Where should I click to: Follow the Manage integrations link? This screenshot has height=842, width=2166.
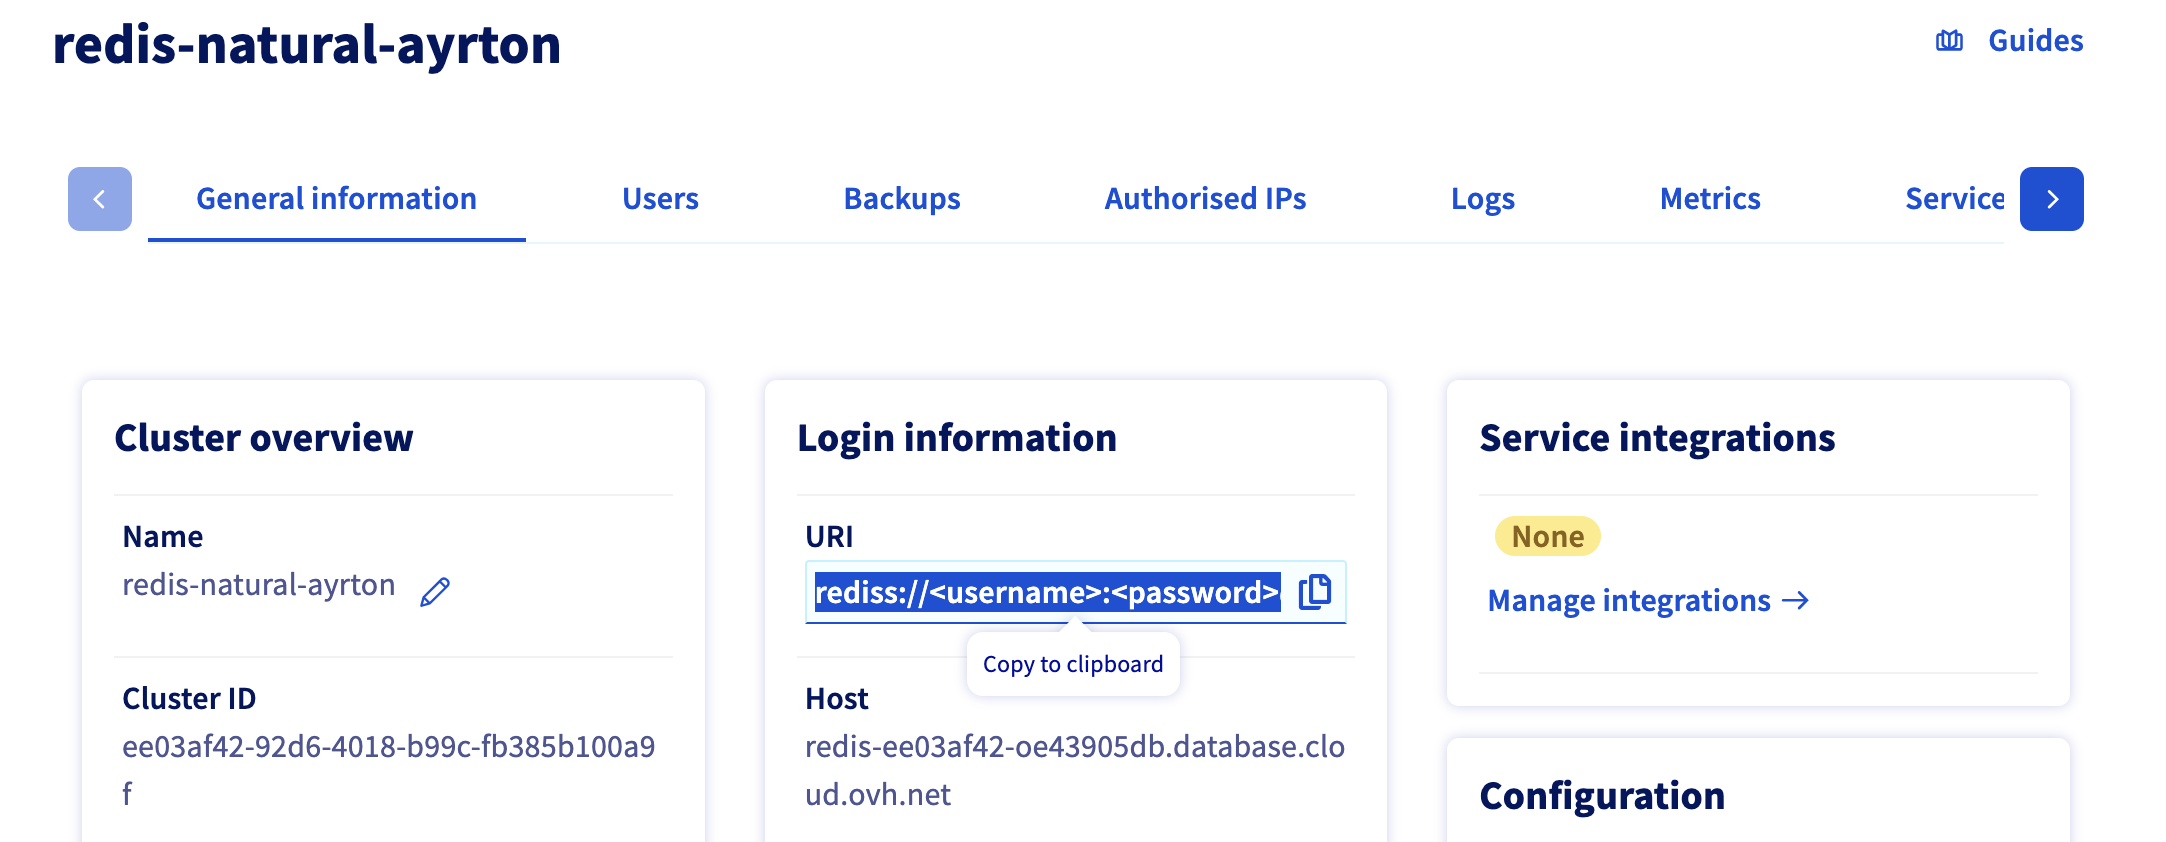coord(1648,600)
